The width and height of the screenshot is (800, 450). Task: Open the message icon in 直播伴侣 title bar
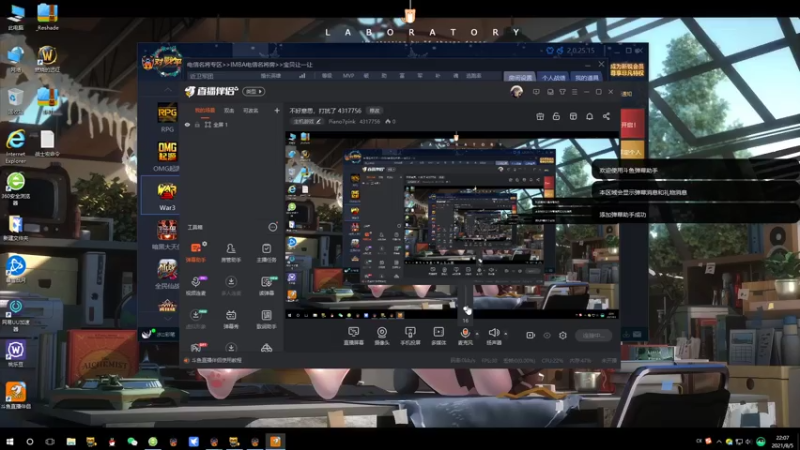pyautogui.click(x=536, y=92)
